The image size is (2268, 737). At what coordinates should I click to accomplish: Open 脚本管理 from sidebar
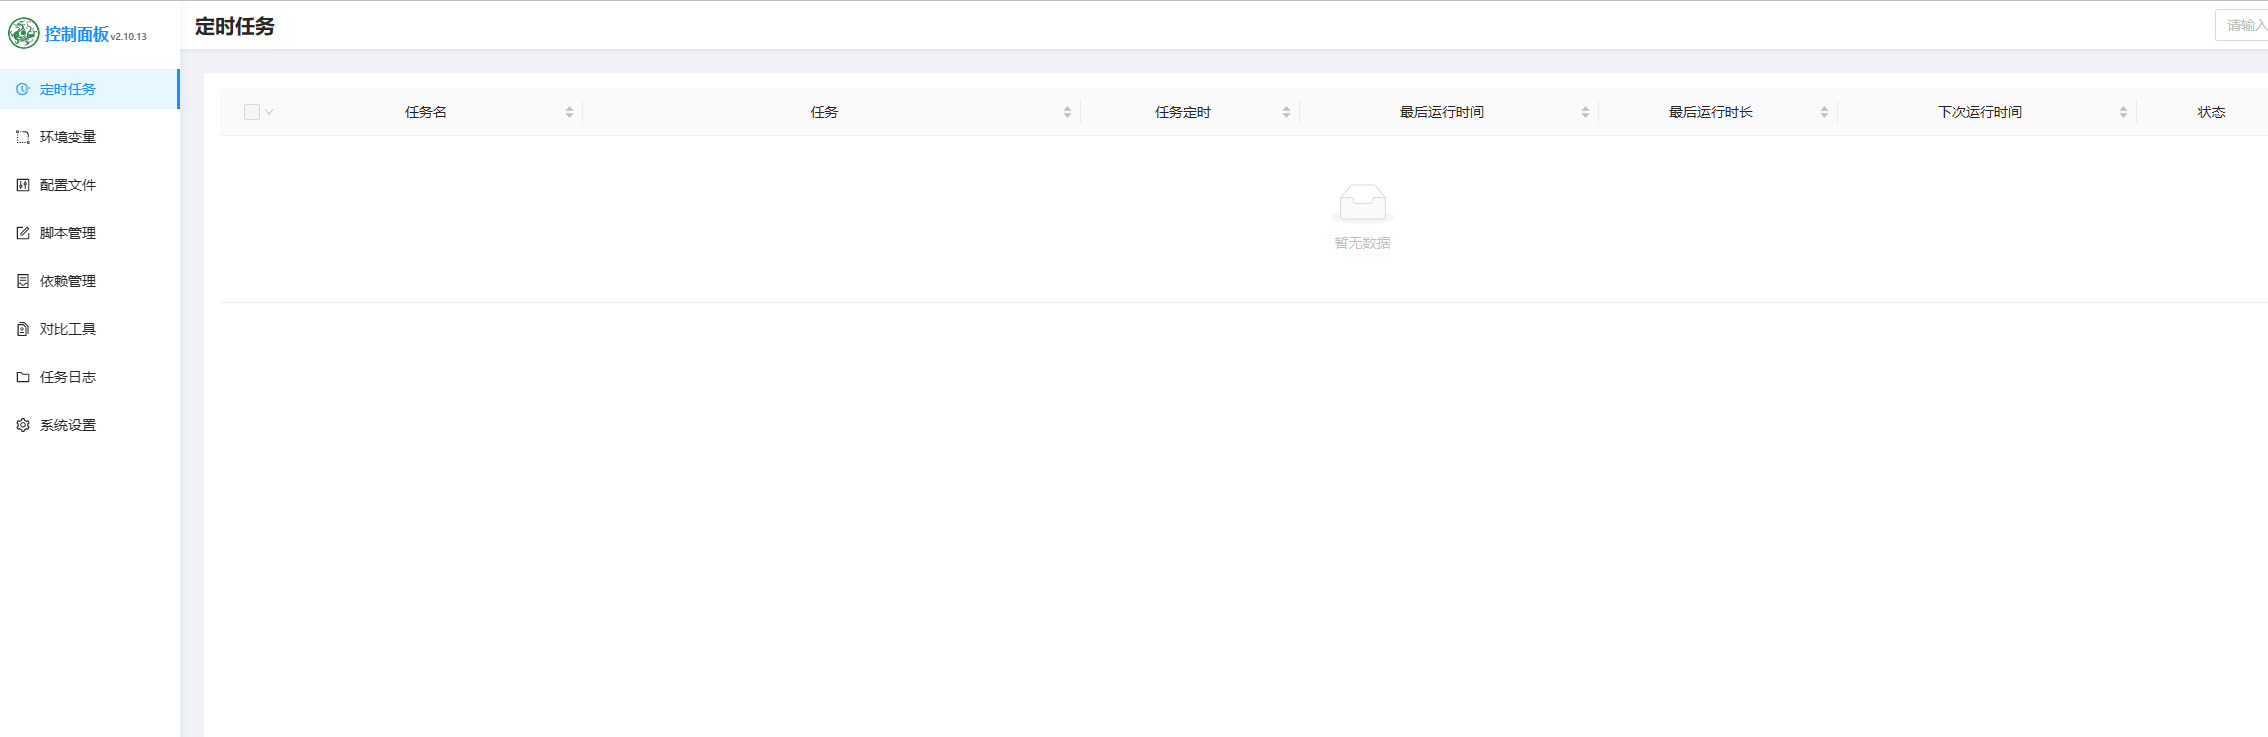[x=90, y=233]
